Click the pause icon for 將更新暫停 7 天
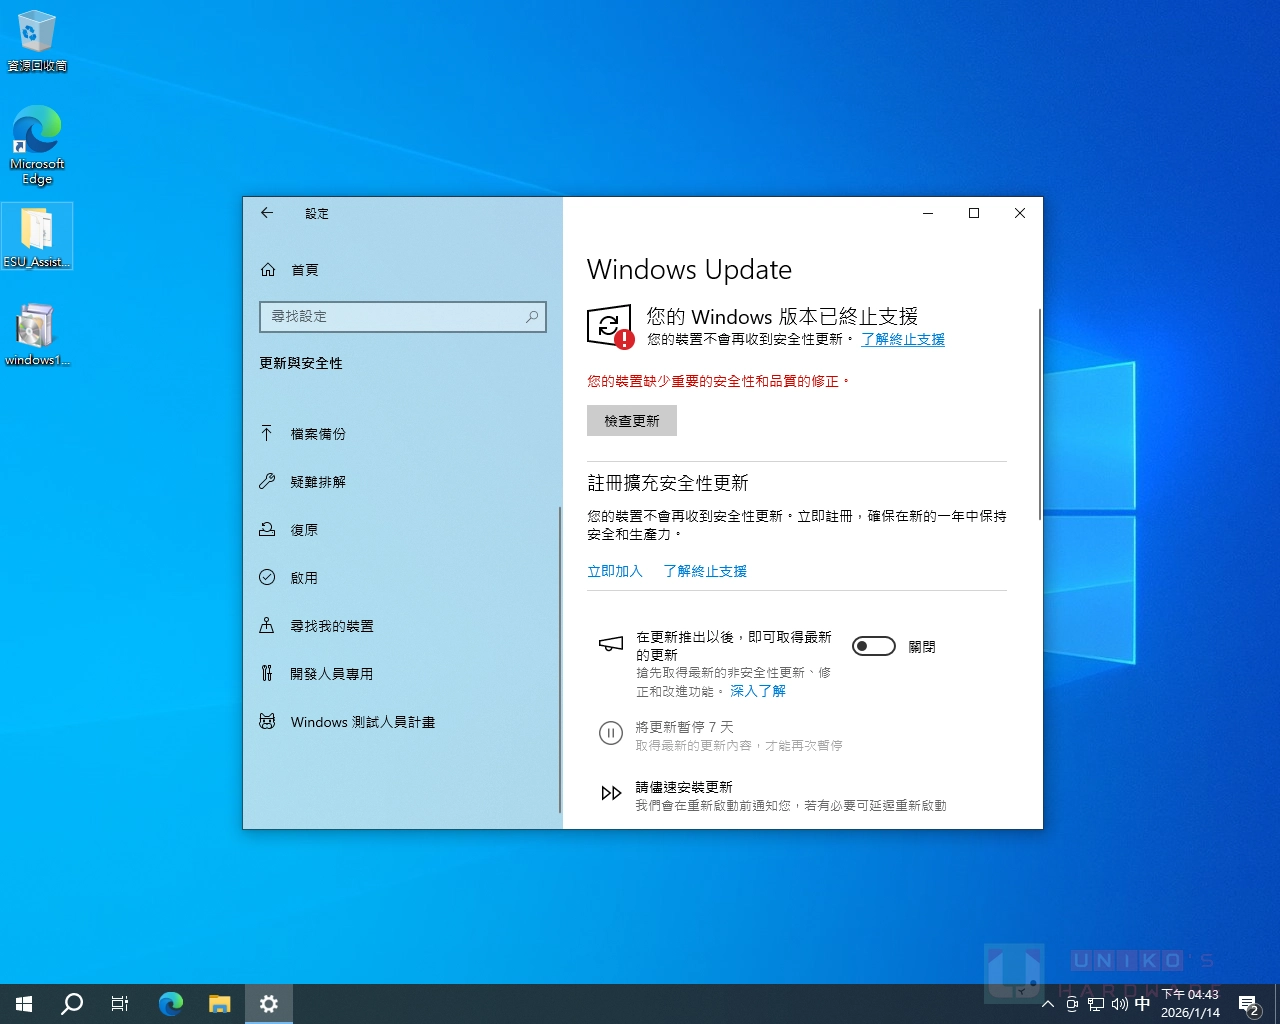The height and width of the screenshot is (1024, 1280). pyautogui.click(x=611, y=733)
